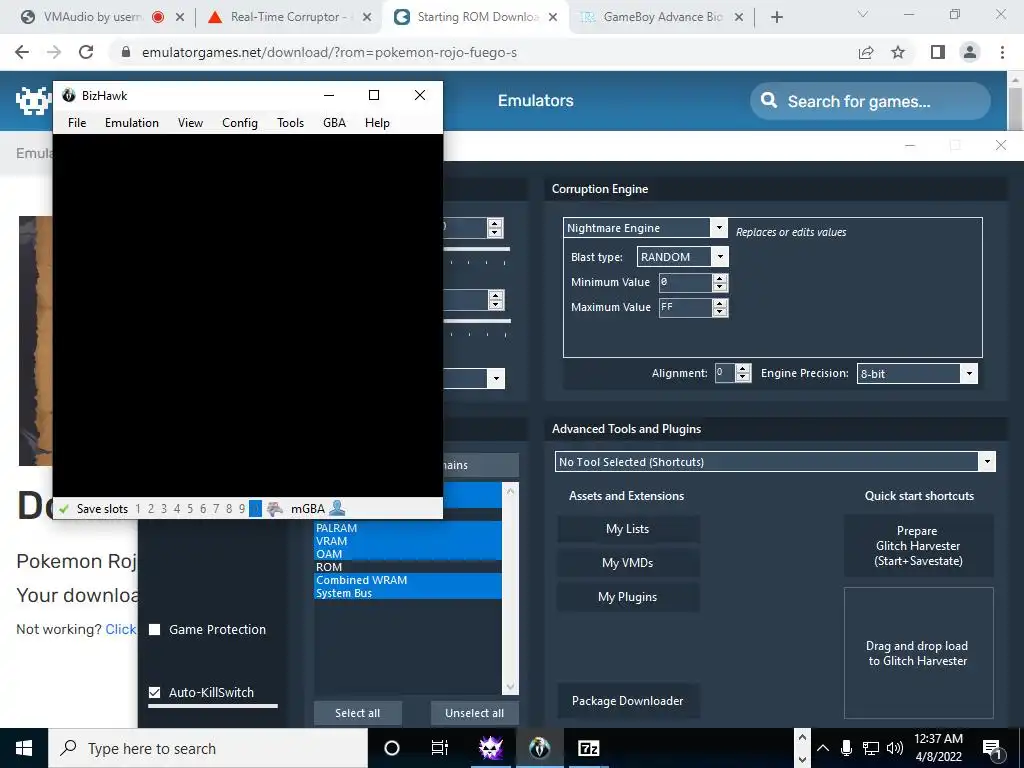The image size is (1024, 768).
Task: Select save slot 1 in BizHawk
Action: click(138, 509)
